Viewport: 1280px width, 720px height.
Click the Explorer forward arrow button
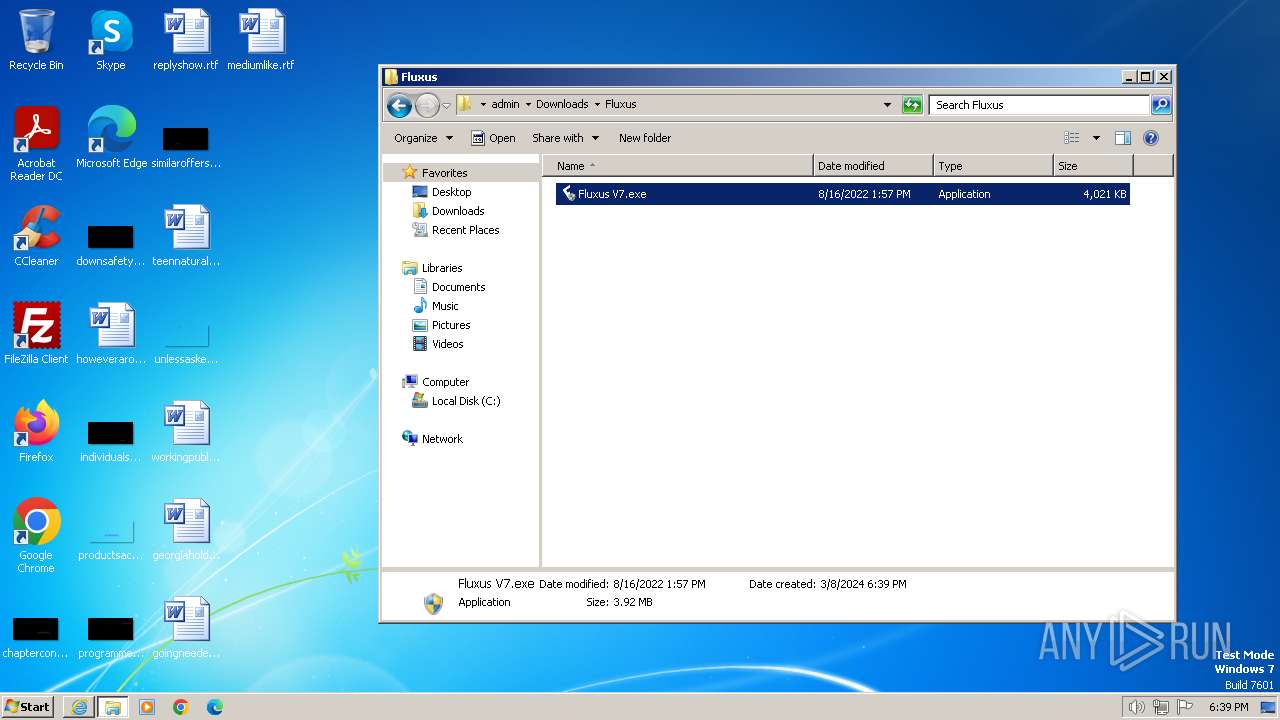(x=427, y=105)
